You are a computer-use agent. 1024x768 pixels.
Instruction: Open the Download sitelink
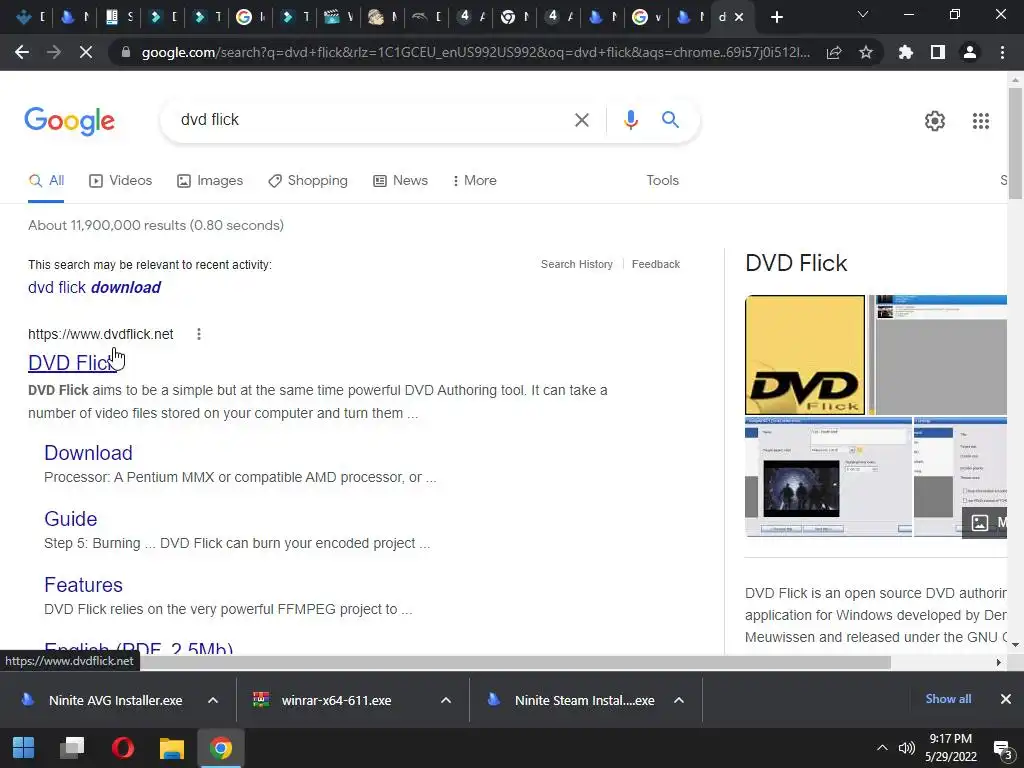click(x=88, y=453)
